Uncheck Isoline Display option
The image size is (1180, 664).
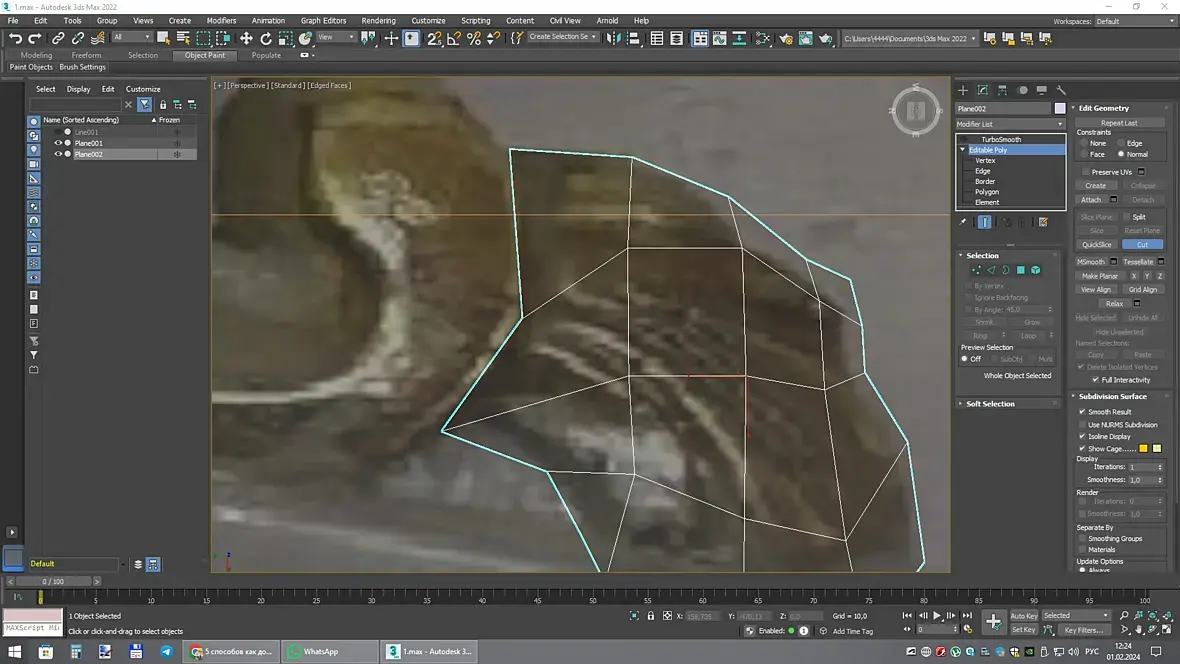(1082, 436)
